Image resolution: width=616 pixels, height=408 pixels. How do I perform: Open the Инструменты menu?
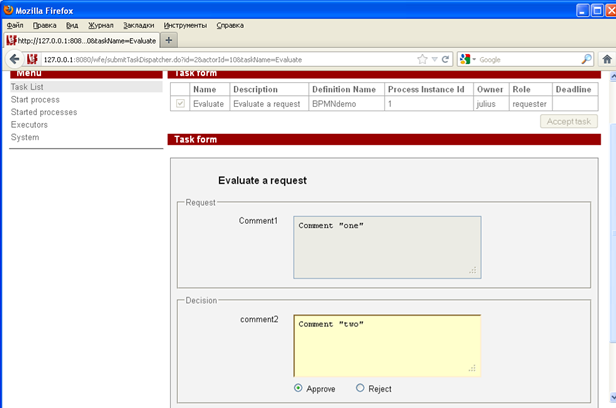(185, 26)
